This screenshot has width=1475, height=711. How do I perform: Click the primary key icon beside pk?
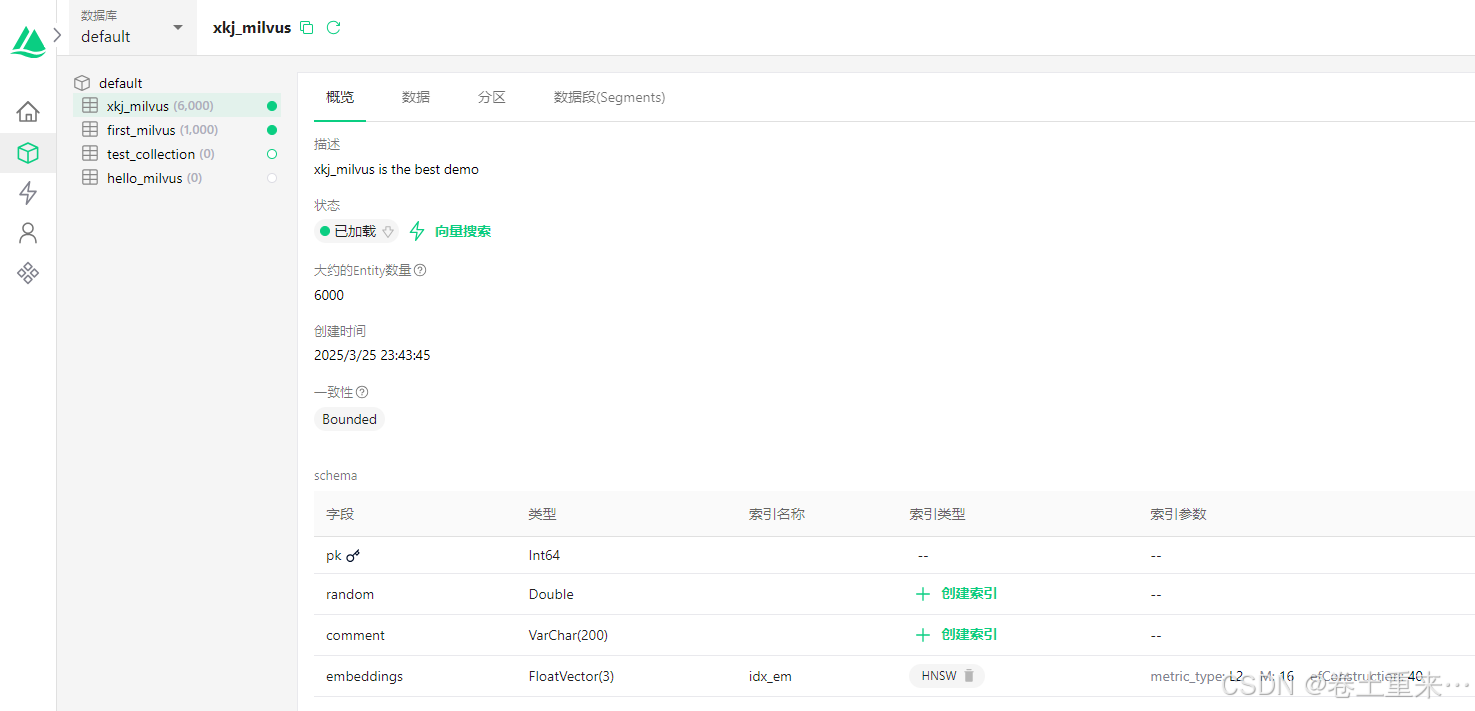pos(353,555)
